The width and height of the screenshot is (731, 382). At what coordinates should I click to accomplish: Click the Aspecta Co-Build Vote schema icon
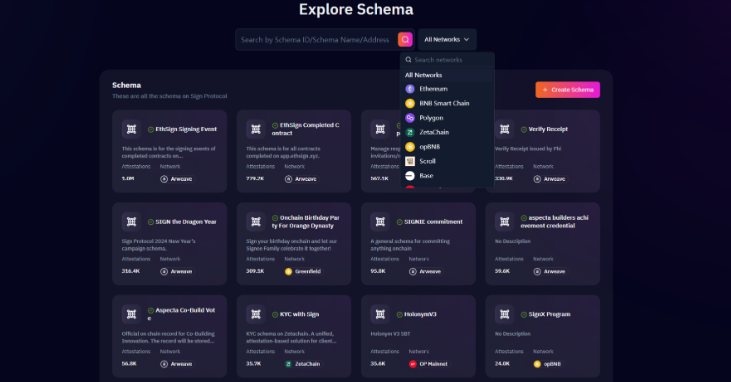[131, 314]
